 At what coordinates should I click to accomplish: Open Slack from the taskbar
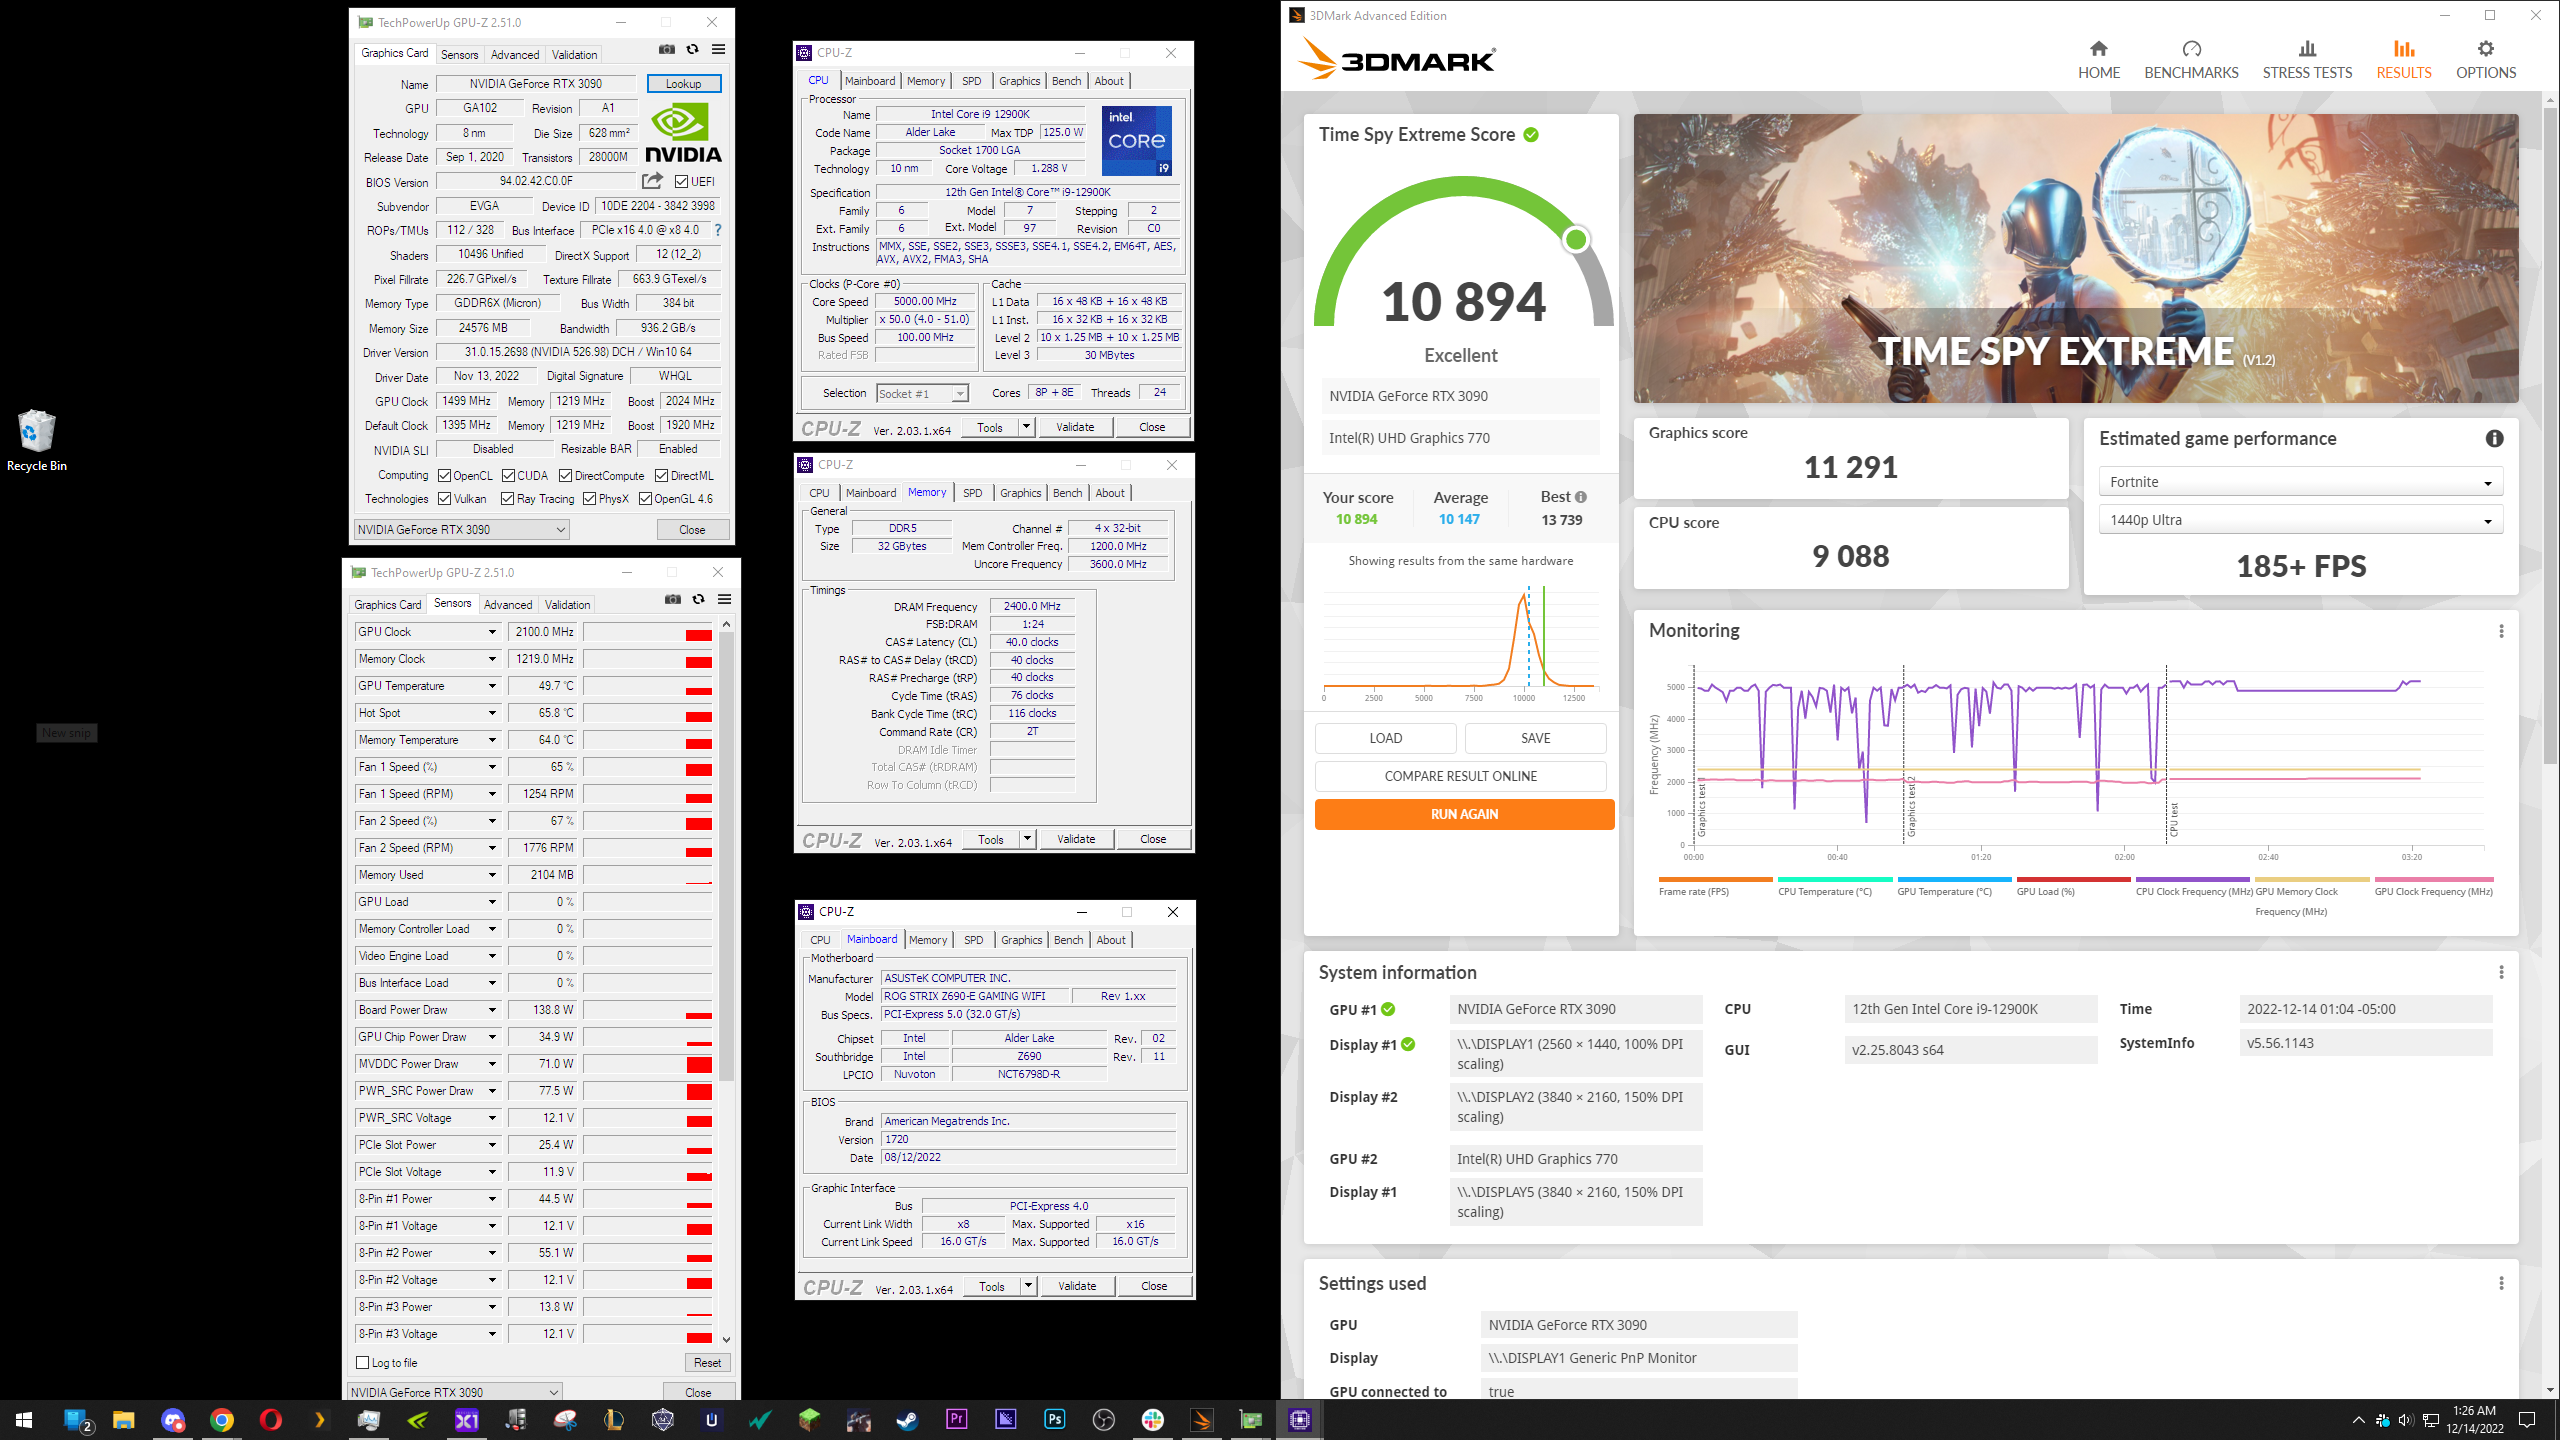click(x=1152, y=1419)
